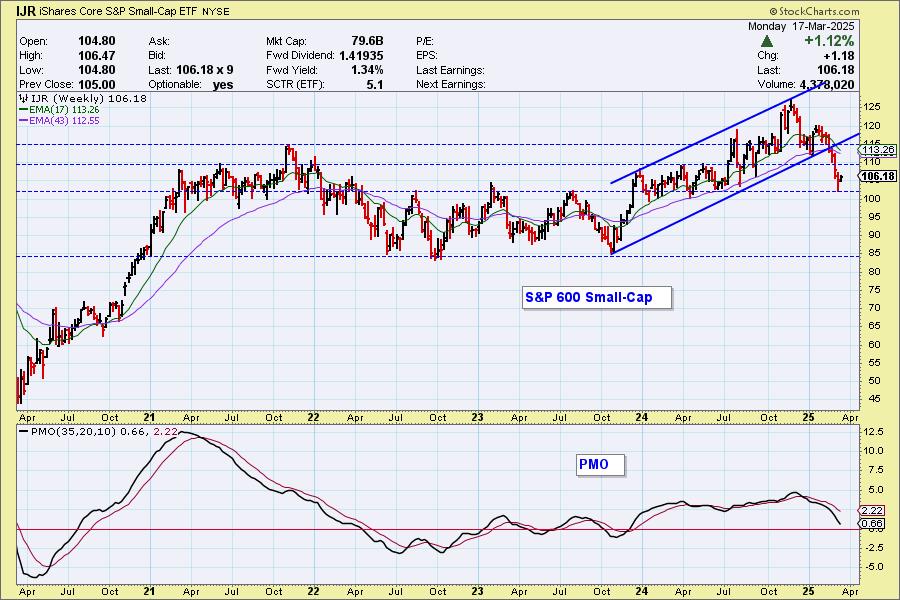Viewport: 900px width, 600px height.
Task: Click the 0.66 PMO value label
Action: pyautogui.click(x=872, y=524)
